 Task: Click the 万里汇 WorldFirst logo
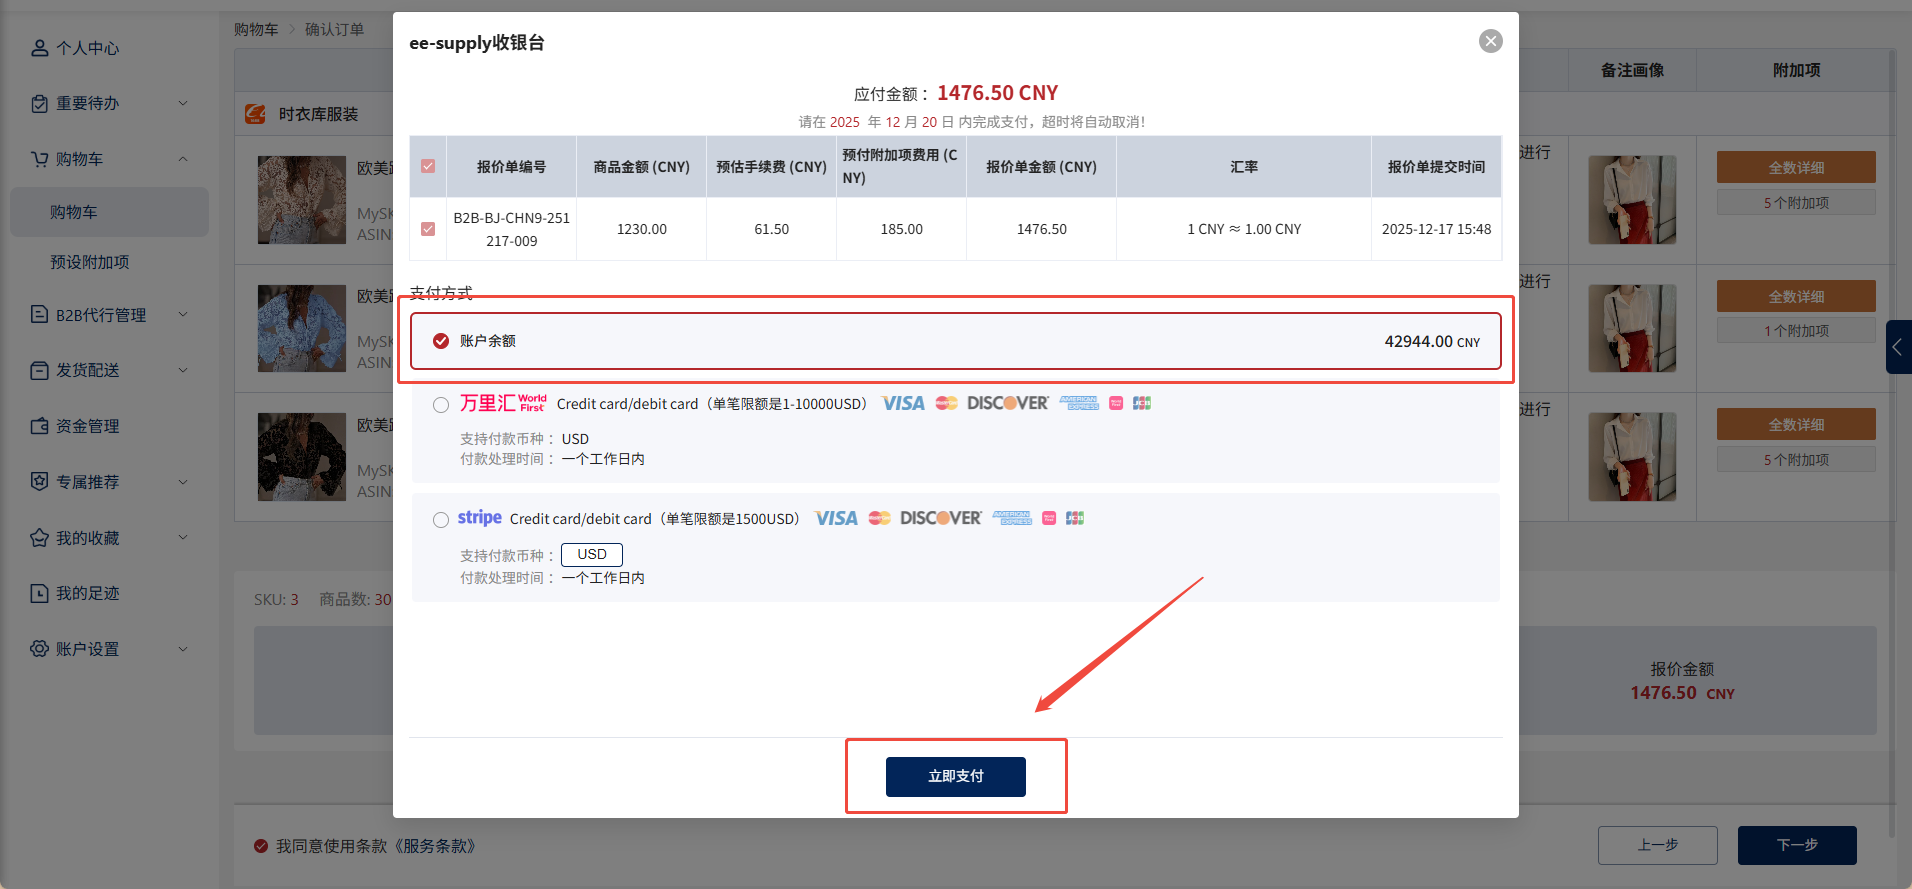(x=503, y=403)
